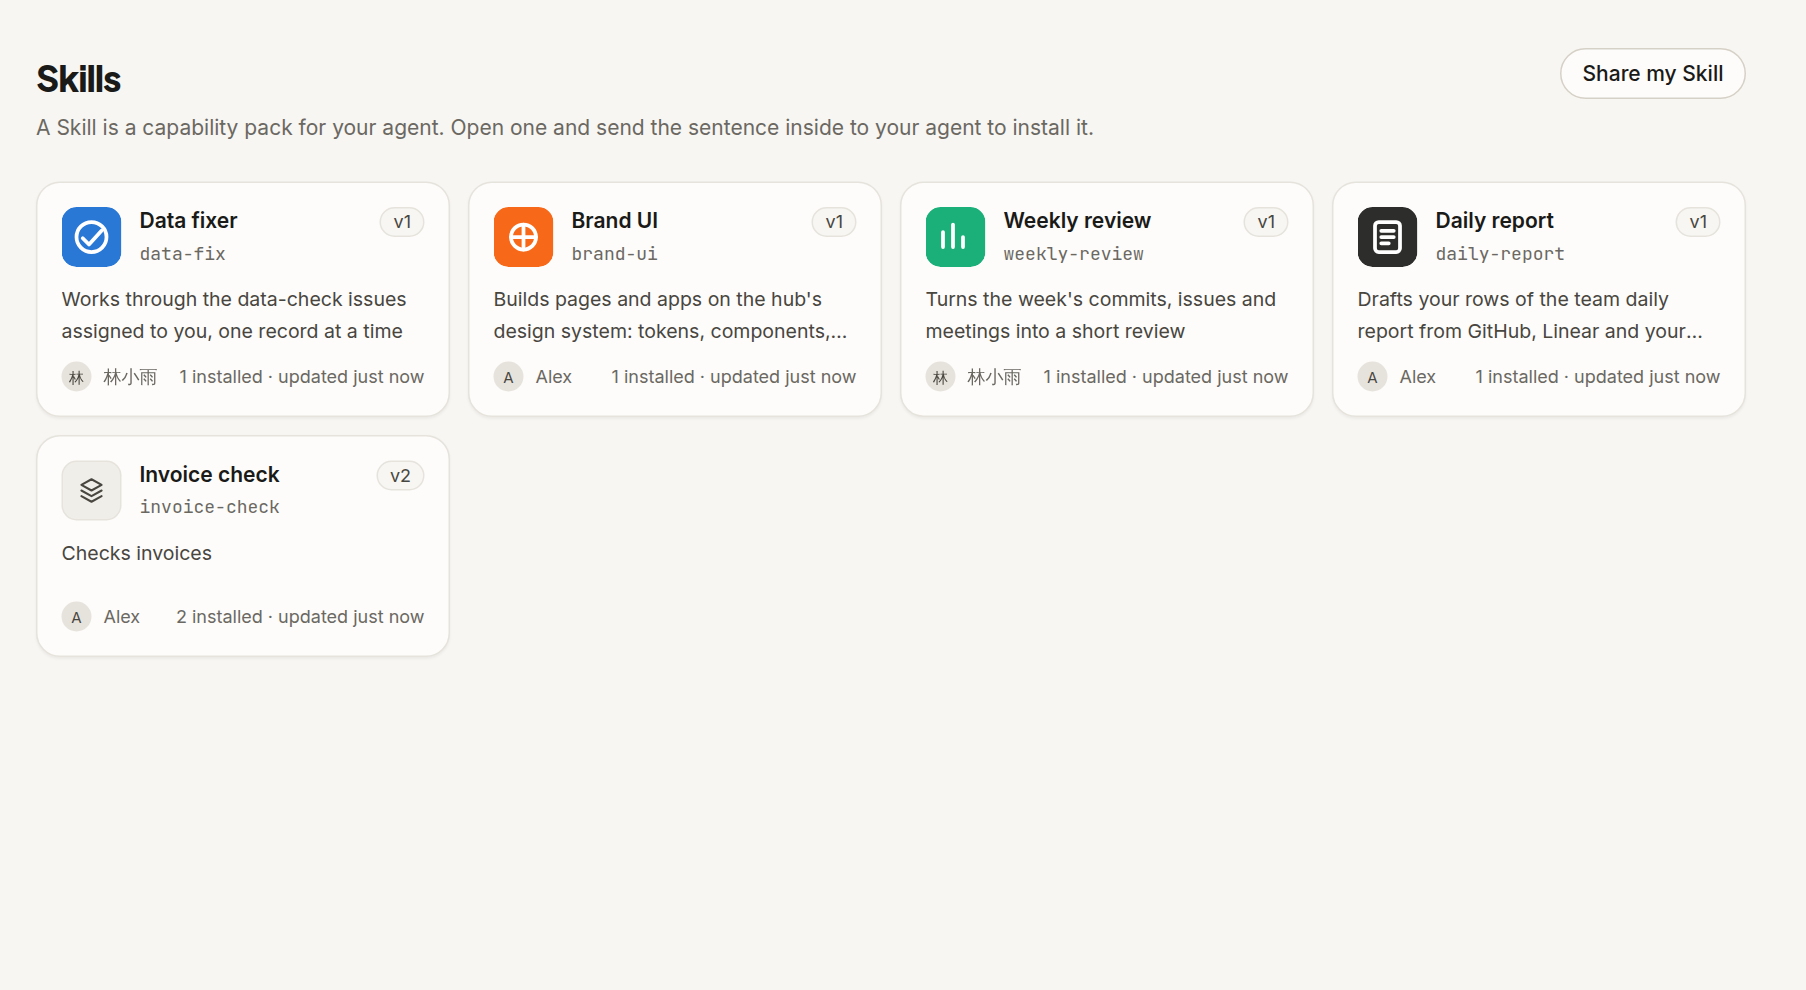Click the A avatar on Brand UI card
The height and width of the screenshot is (990, 1806).
click(508, 377)
